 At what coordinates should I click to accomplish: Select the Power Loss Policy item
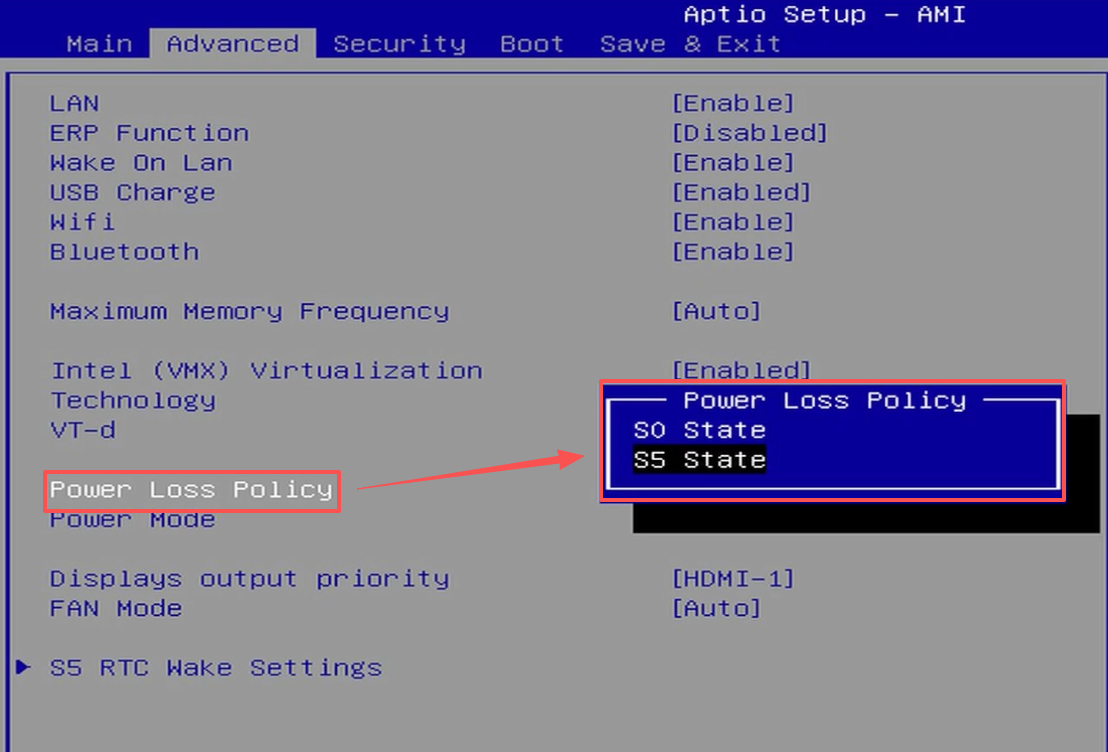pyautogui.click(x=191, y=490)
